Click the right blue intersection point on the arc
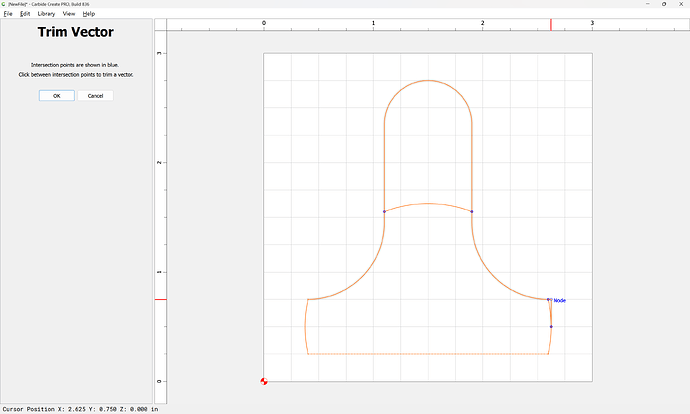 pyautogui.click(x=472, y=211)
